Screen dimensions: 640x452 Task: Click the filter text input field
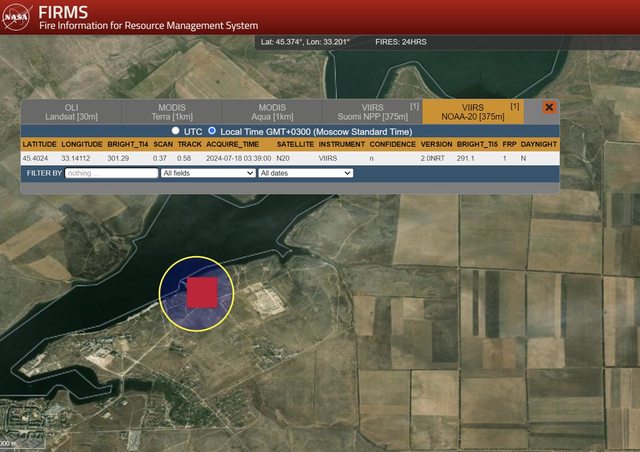pos(111,173)
